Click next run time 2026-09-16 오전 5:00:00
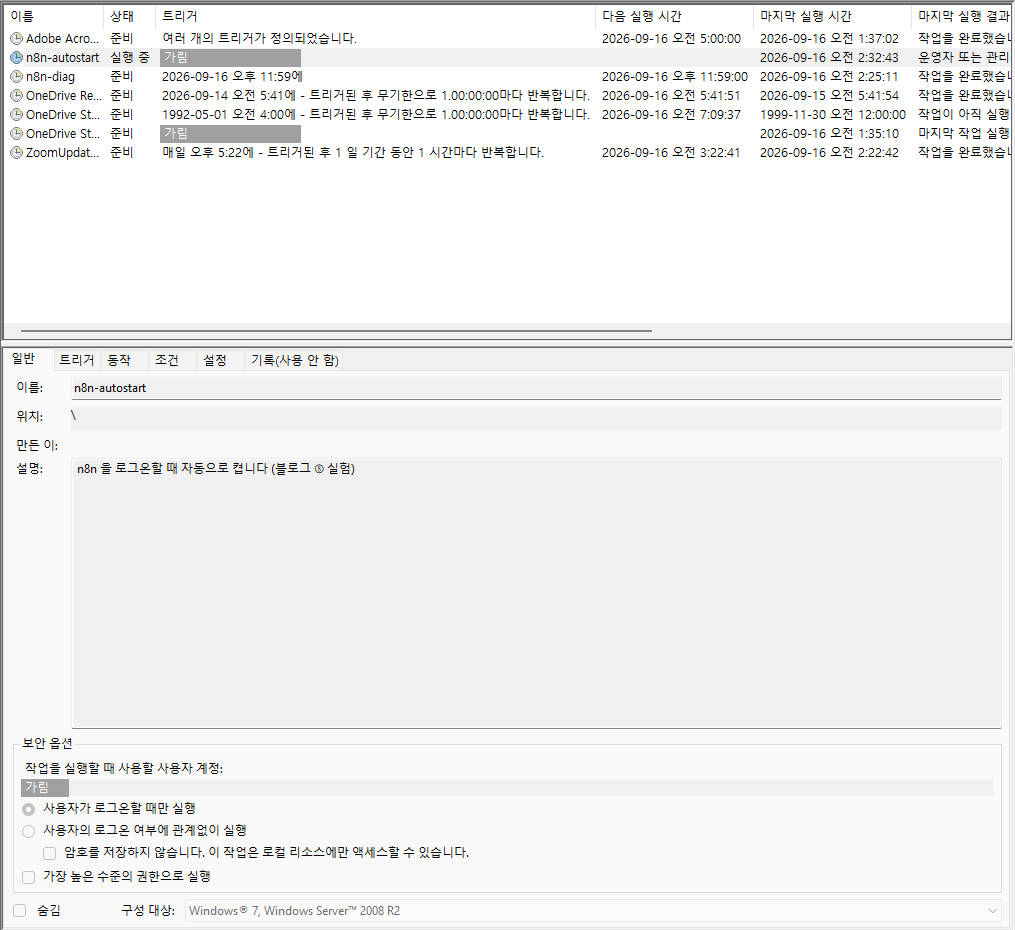Viewport: 1015px width, 930px height. 671,39
